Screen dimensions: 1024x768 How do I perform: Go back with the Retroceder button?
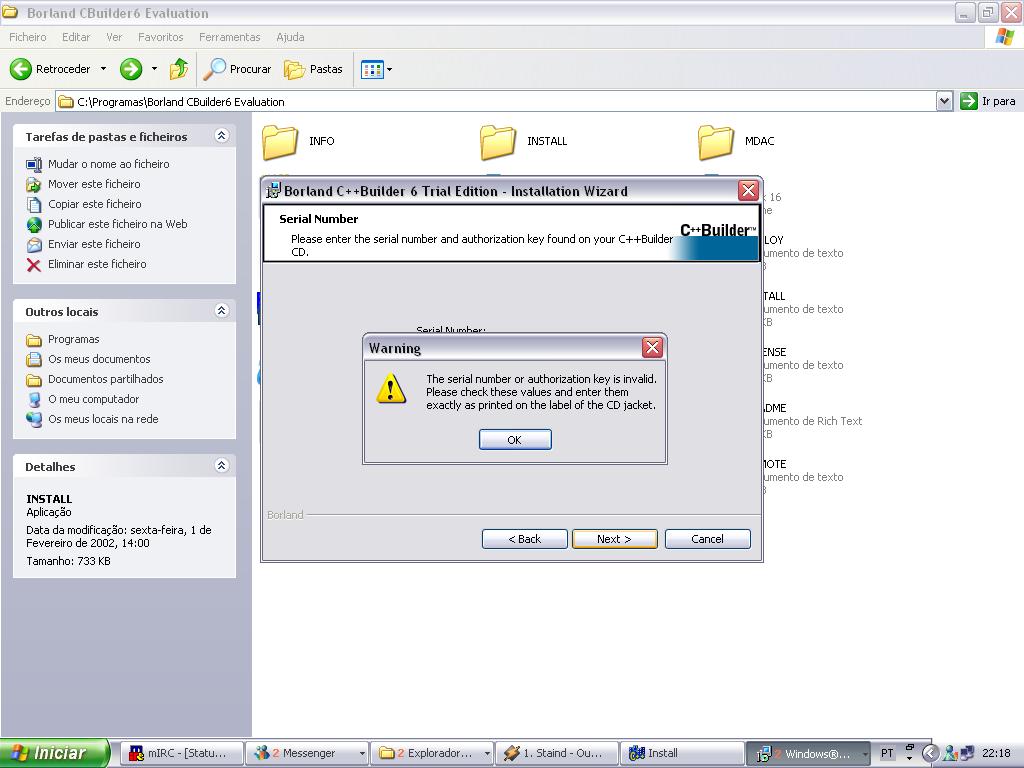(50, 69)
